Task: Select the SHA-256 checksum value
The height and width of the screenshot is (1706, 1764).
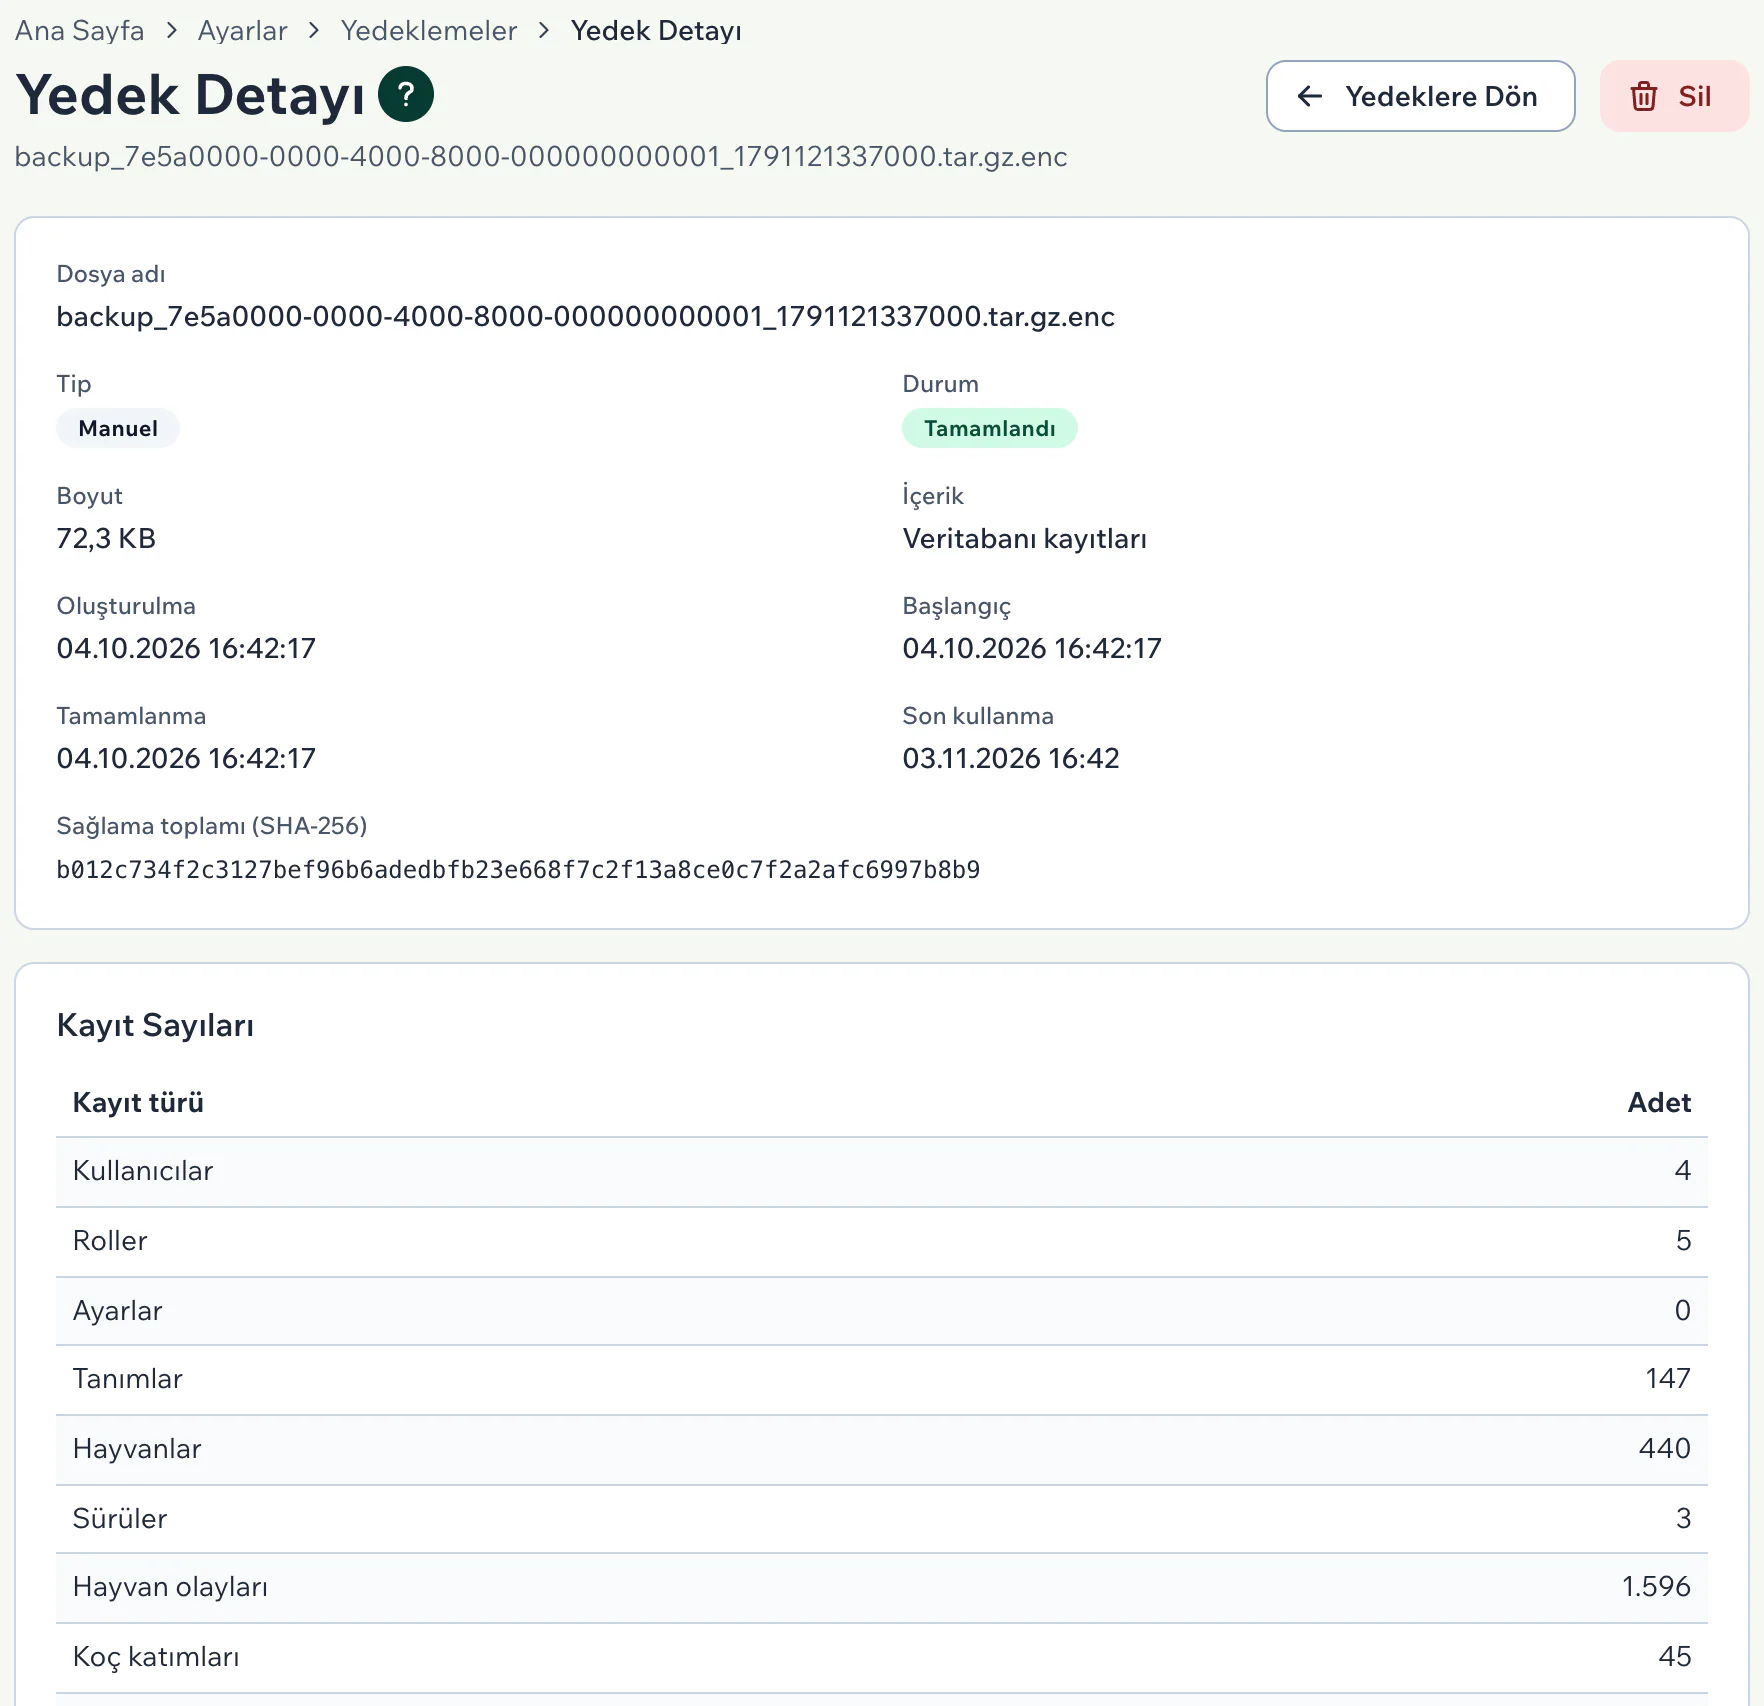Action: pos(518,870)
